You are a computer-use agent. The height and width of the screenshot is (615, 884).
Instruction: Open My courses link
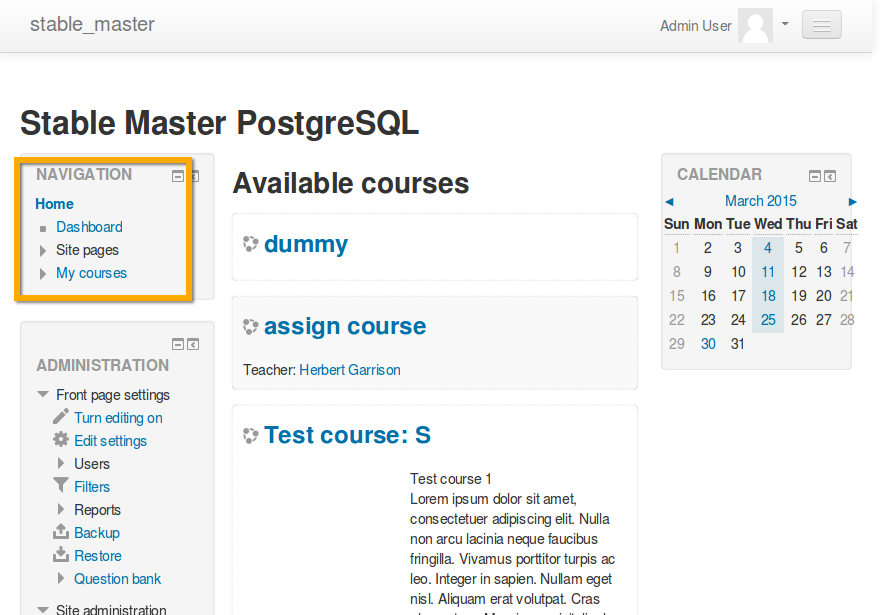tap(91, 273)
